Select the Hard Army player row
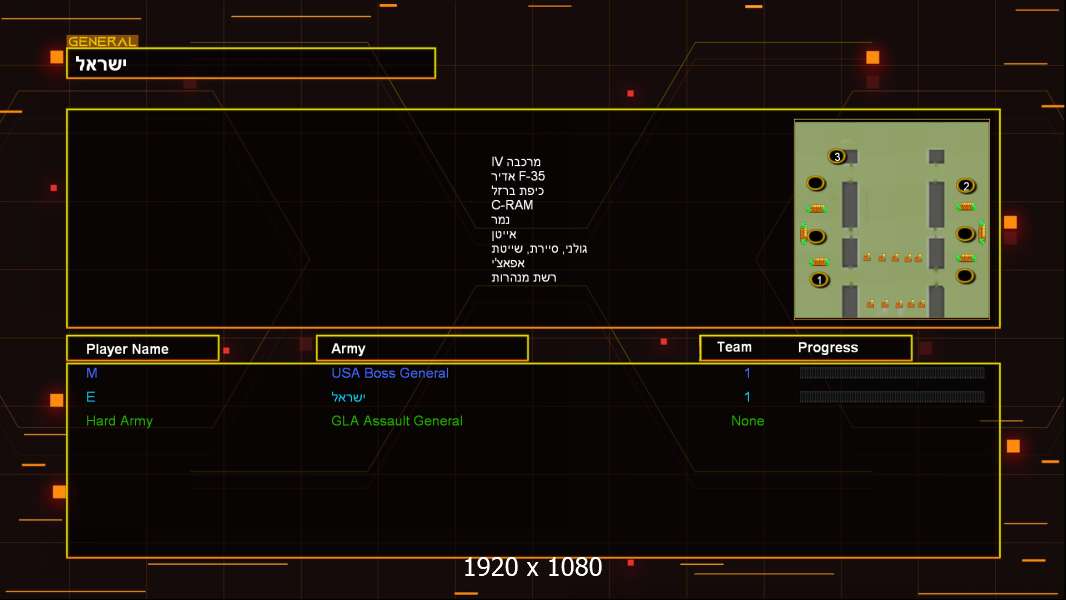 pyautogui.click(x=533, y=421)
